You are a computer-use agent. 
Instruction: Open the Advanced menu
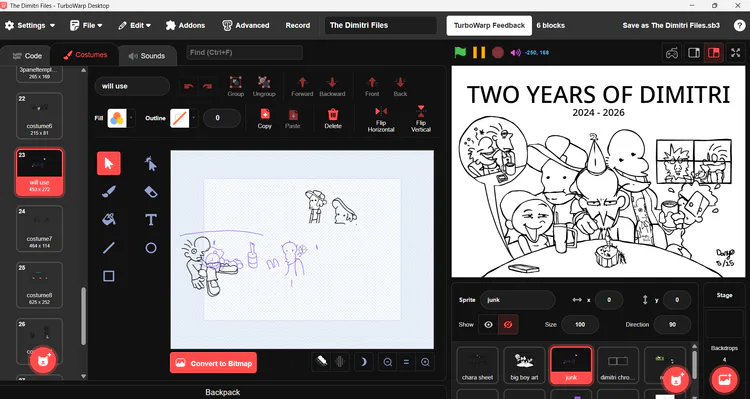(246, 25)
